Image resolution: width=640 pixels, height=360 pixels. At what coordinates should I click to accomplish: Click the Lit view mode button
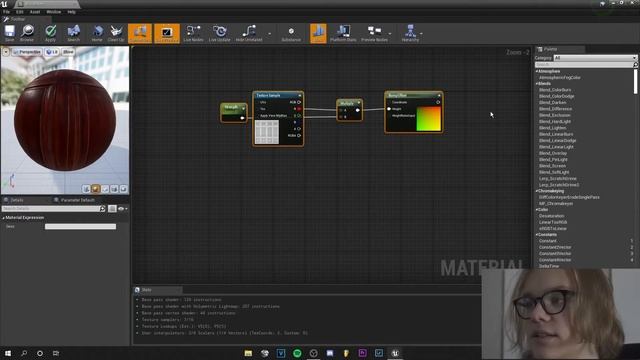pos(52,52)
